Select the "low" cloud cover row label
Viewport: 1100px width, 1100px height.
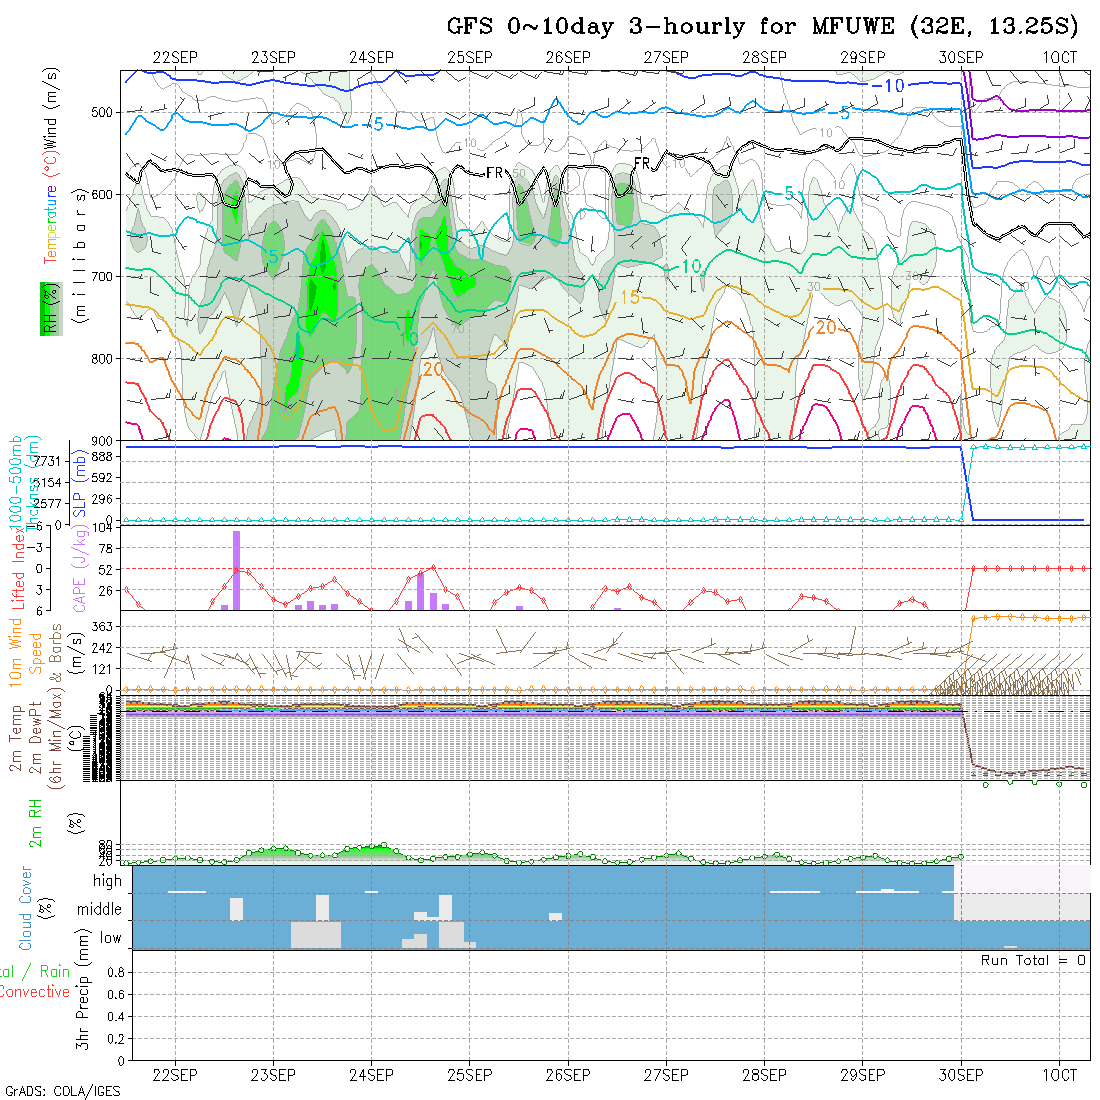point(110,938)
